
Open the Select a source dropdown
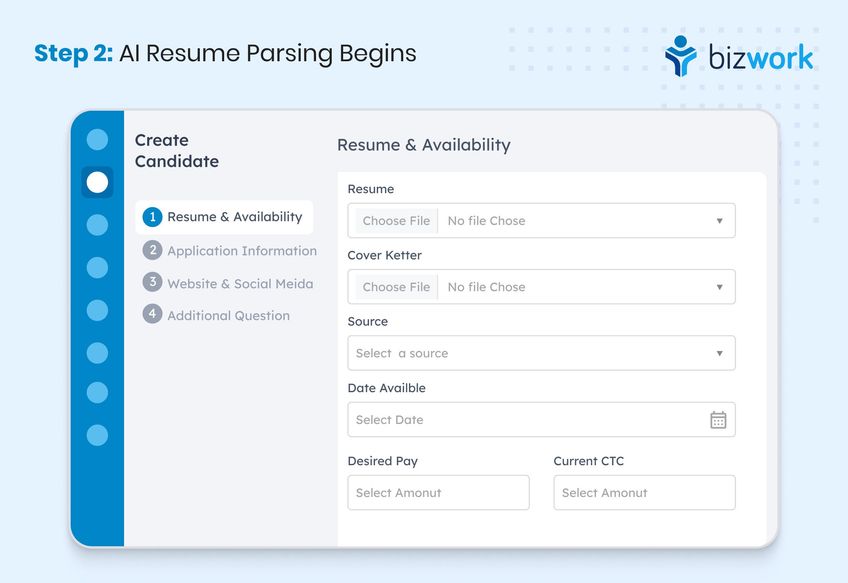point(541,353)
